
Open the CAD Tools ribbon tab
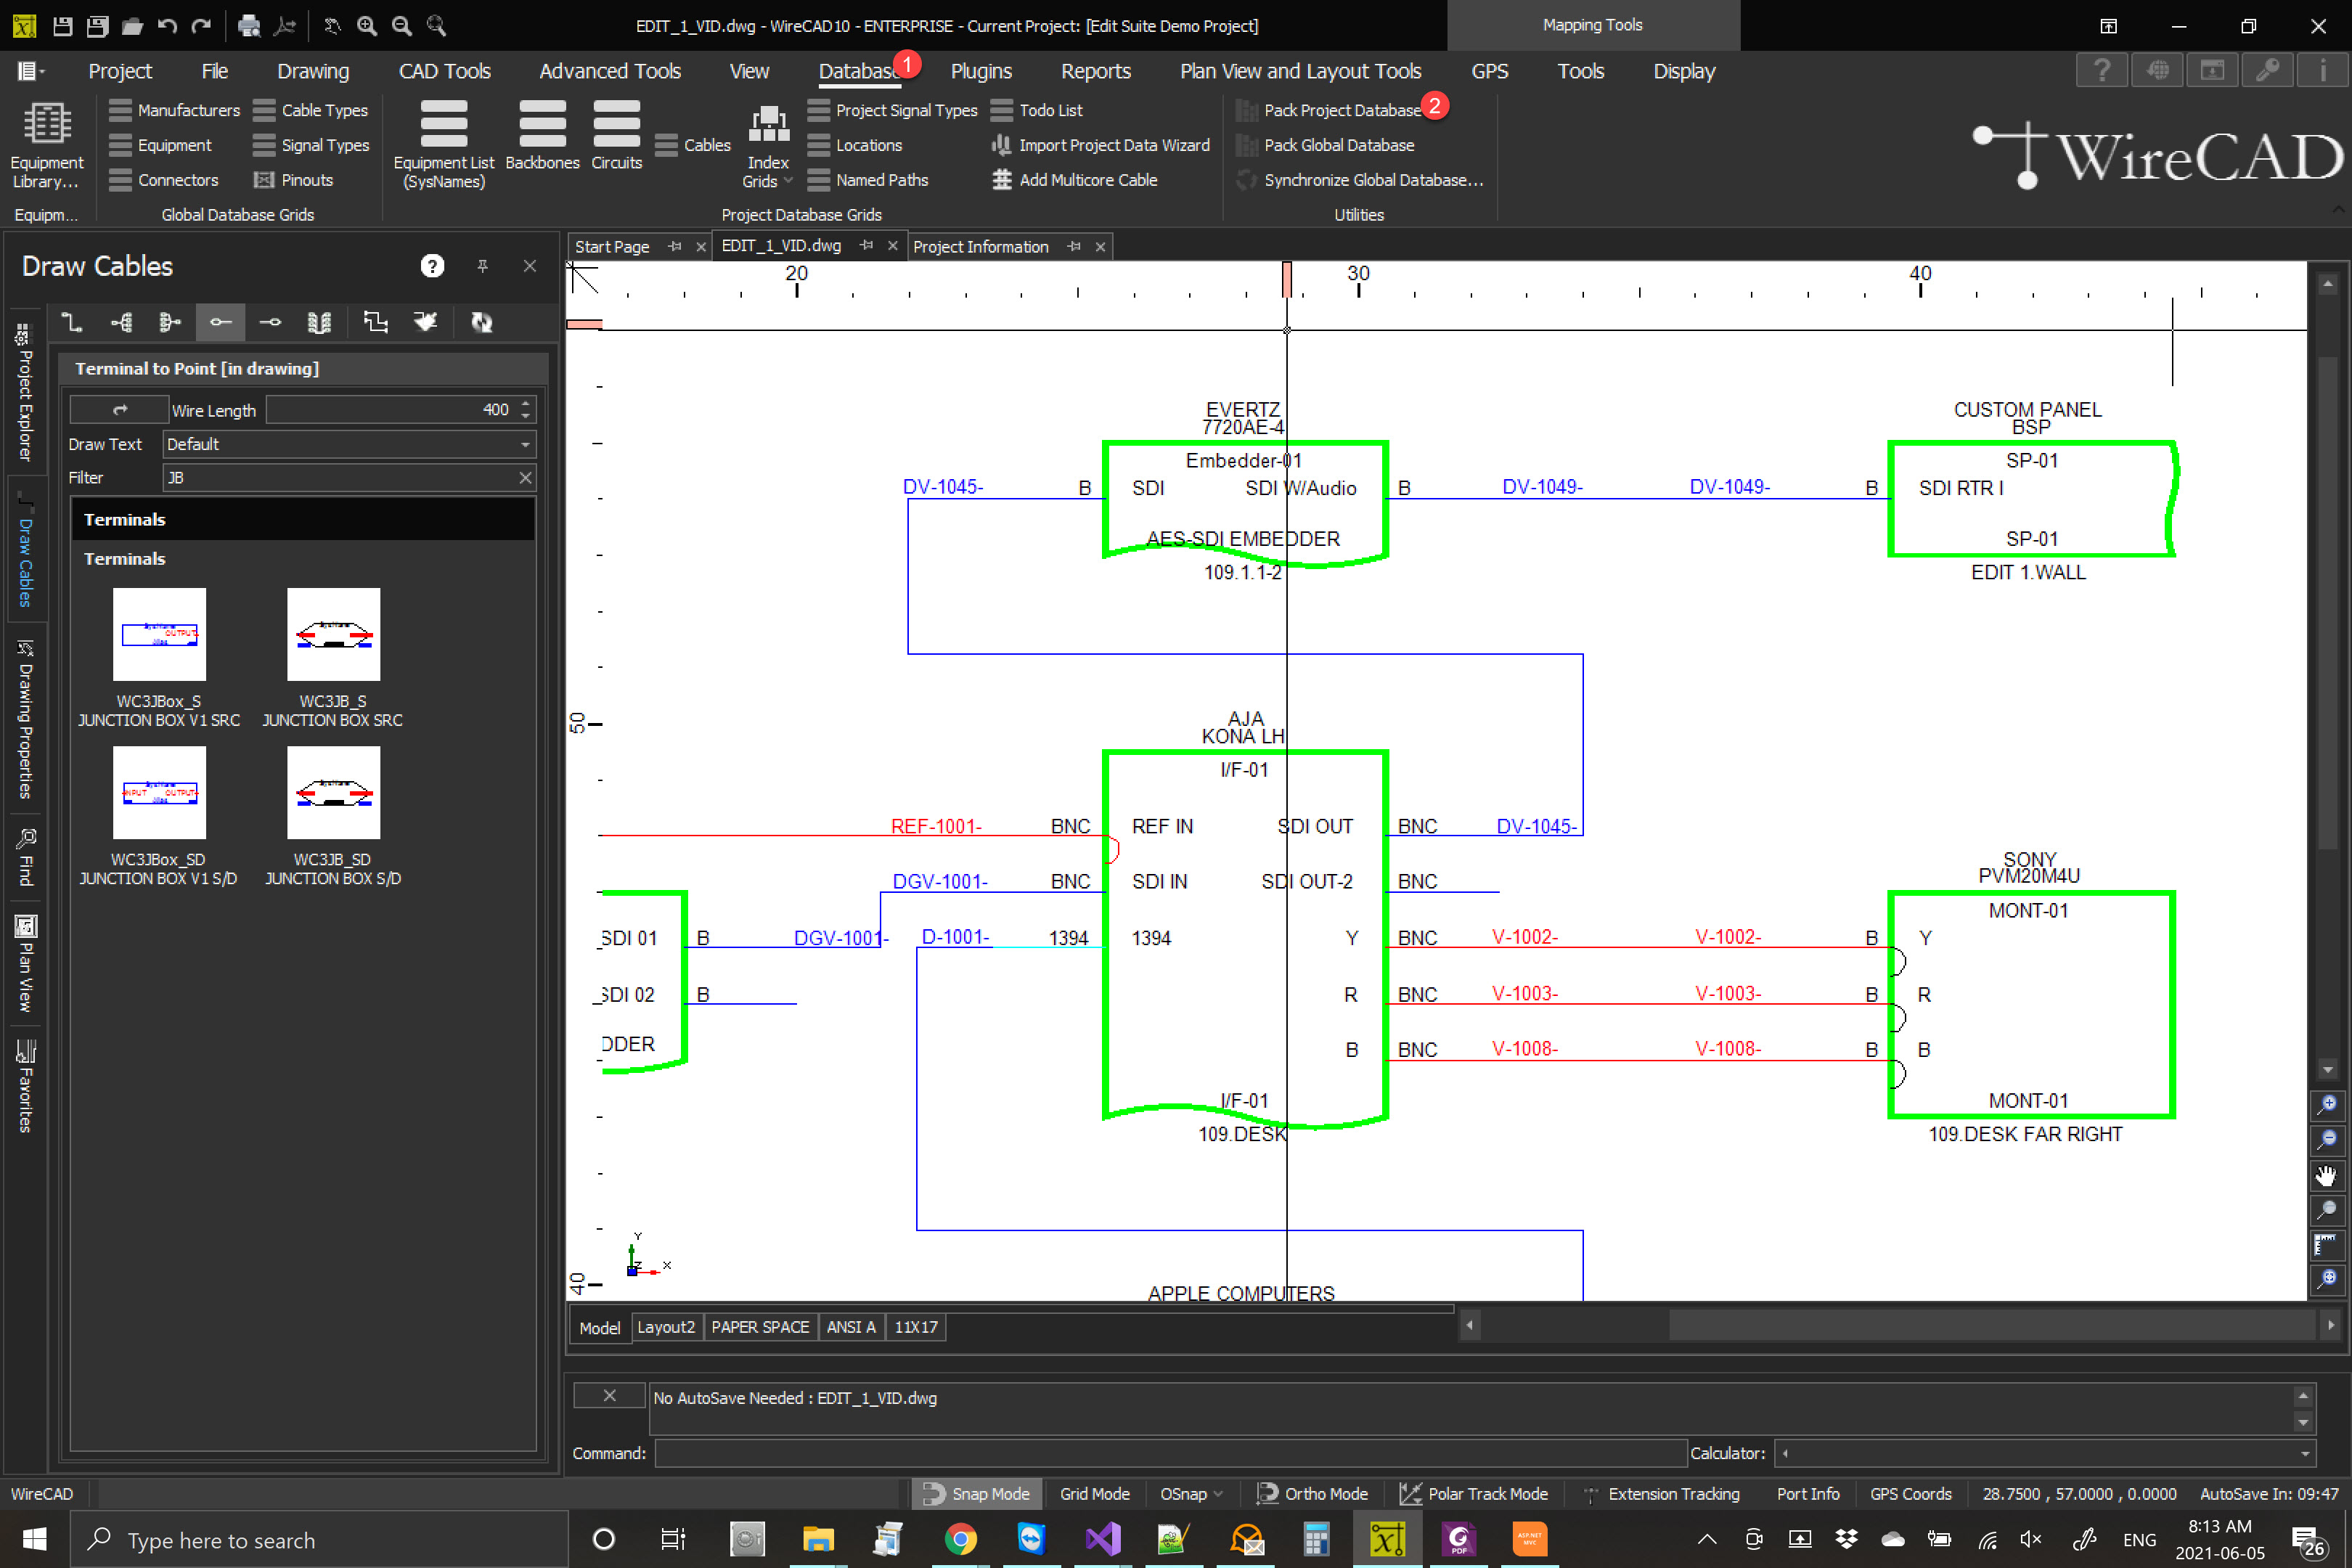(x=445, y=71)
